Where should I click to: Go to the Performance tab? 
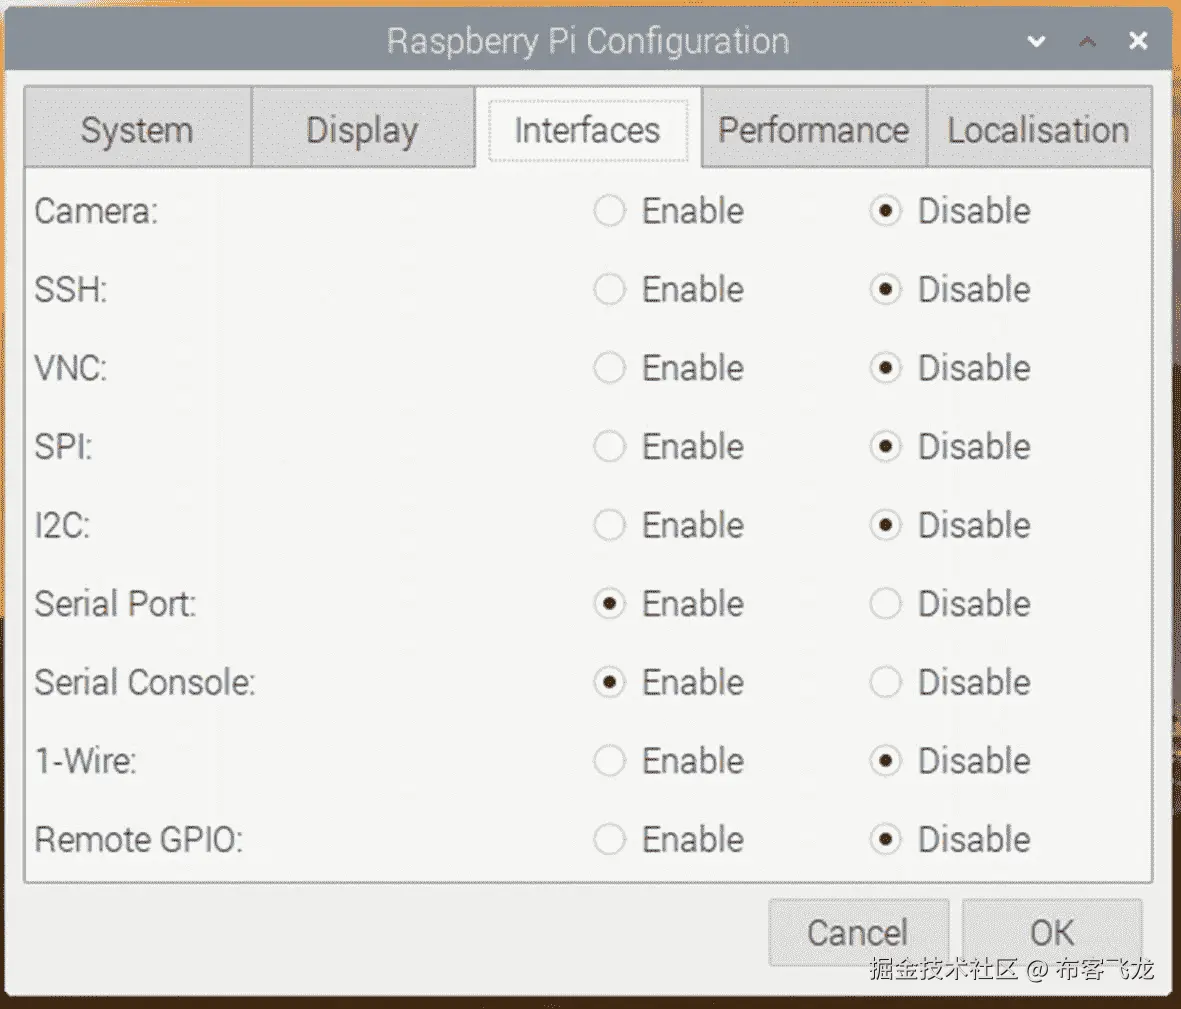click(813, 130)
